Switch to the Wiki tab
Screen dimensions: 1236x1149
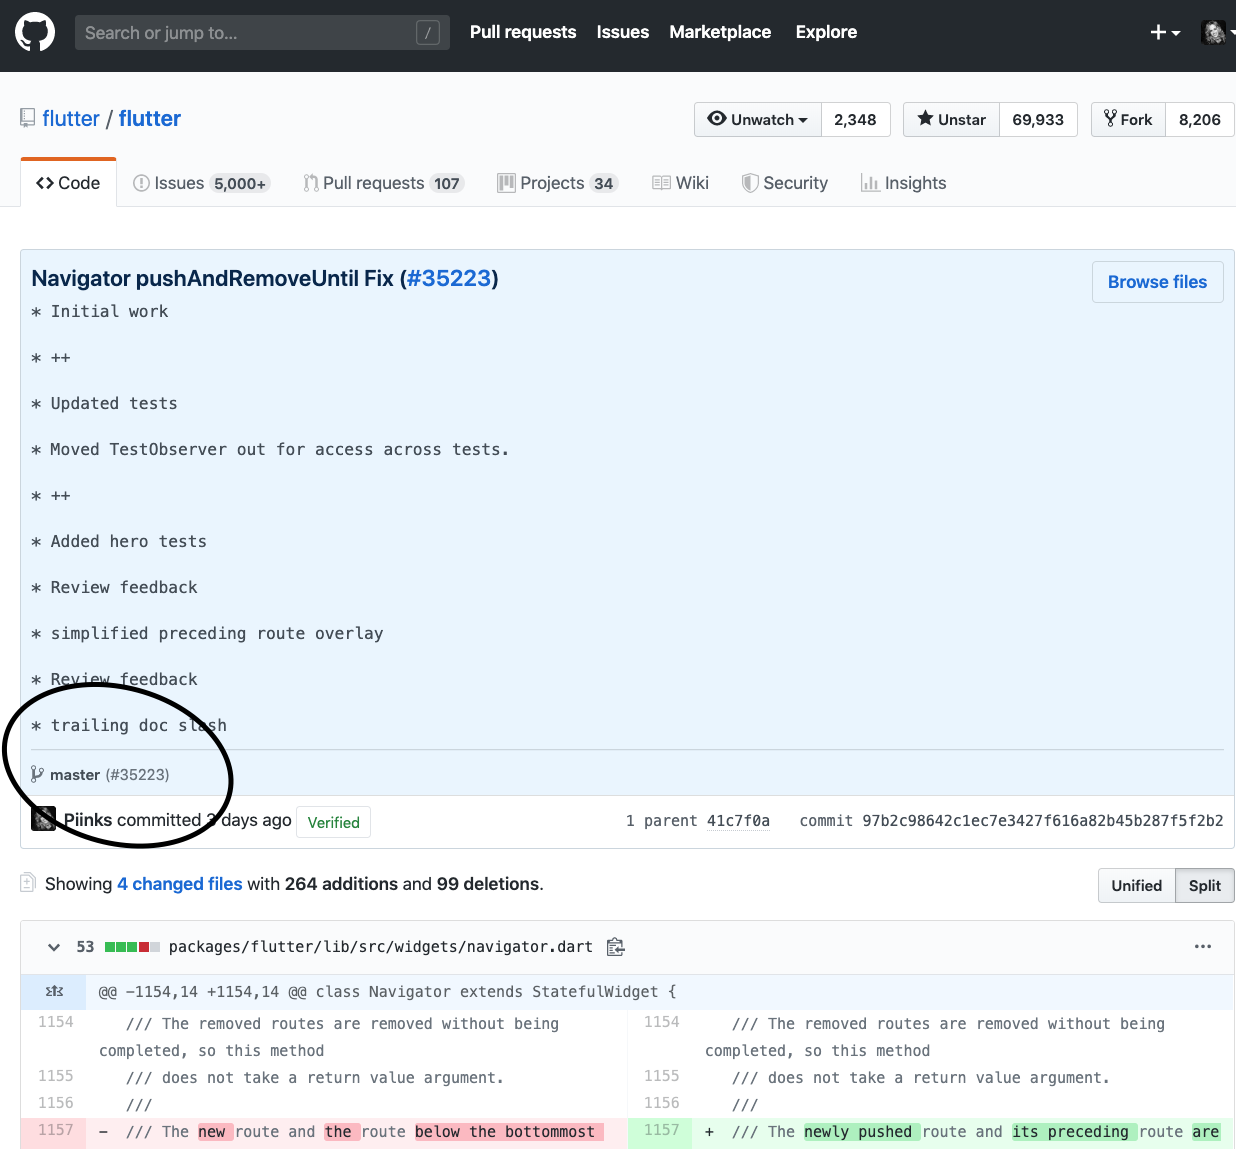coord(680,183)
